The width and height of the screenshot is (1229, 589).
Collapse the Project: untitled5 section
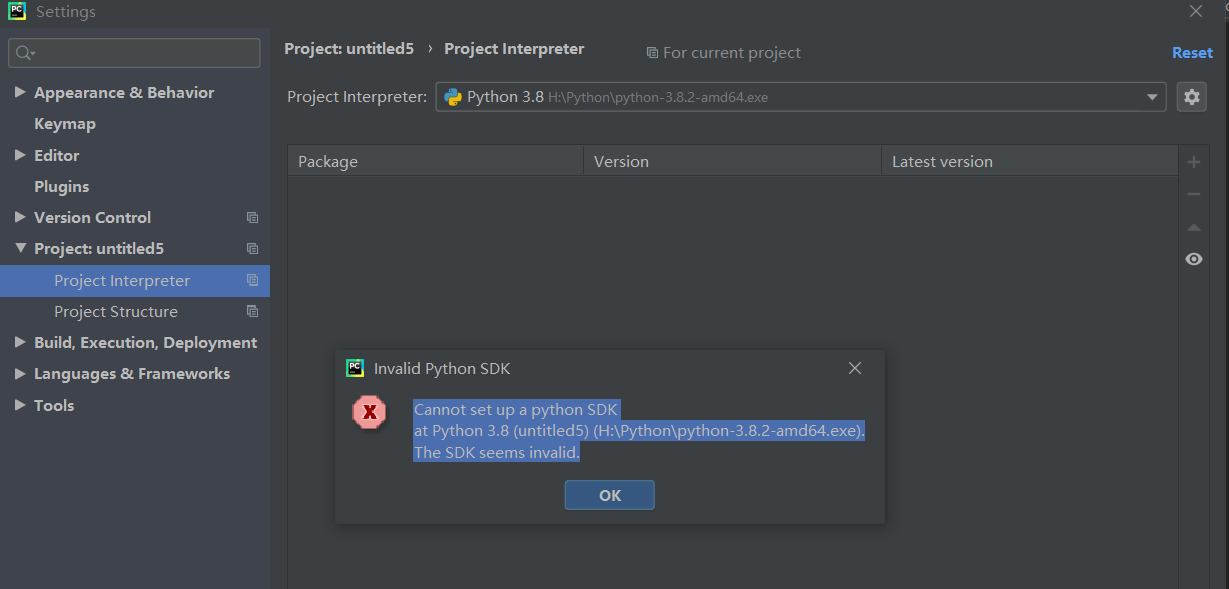pyautogui.click(x=20, y=249)
